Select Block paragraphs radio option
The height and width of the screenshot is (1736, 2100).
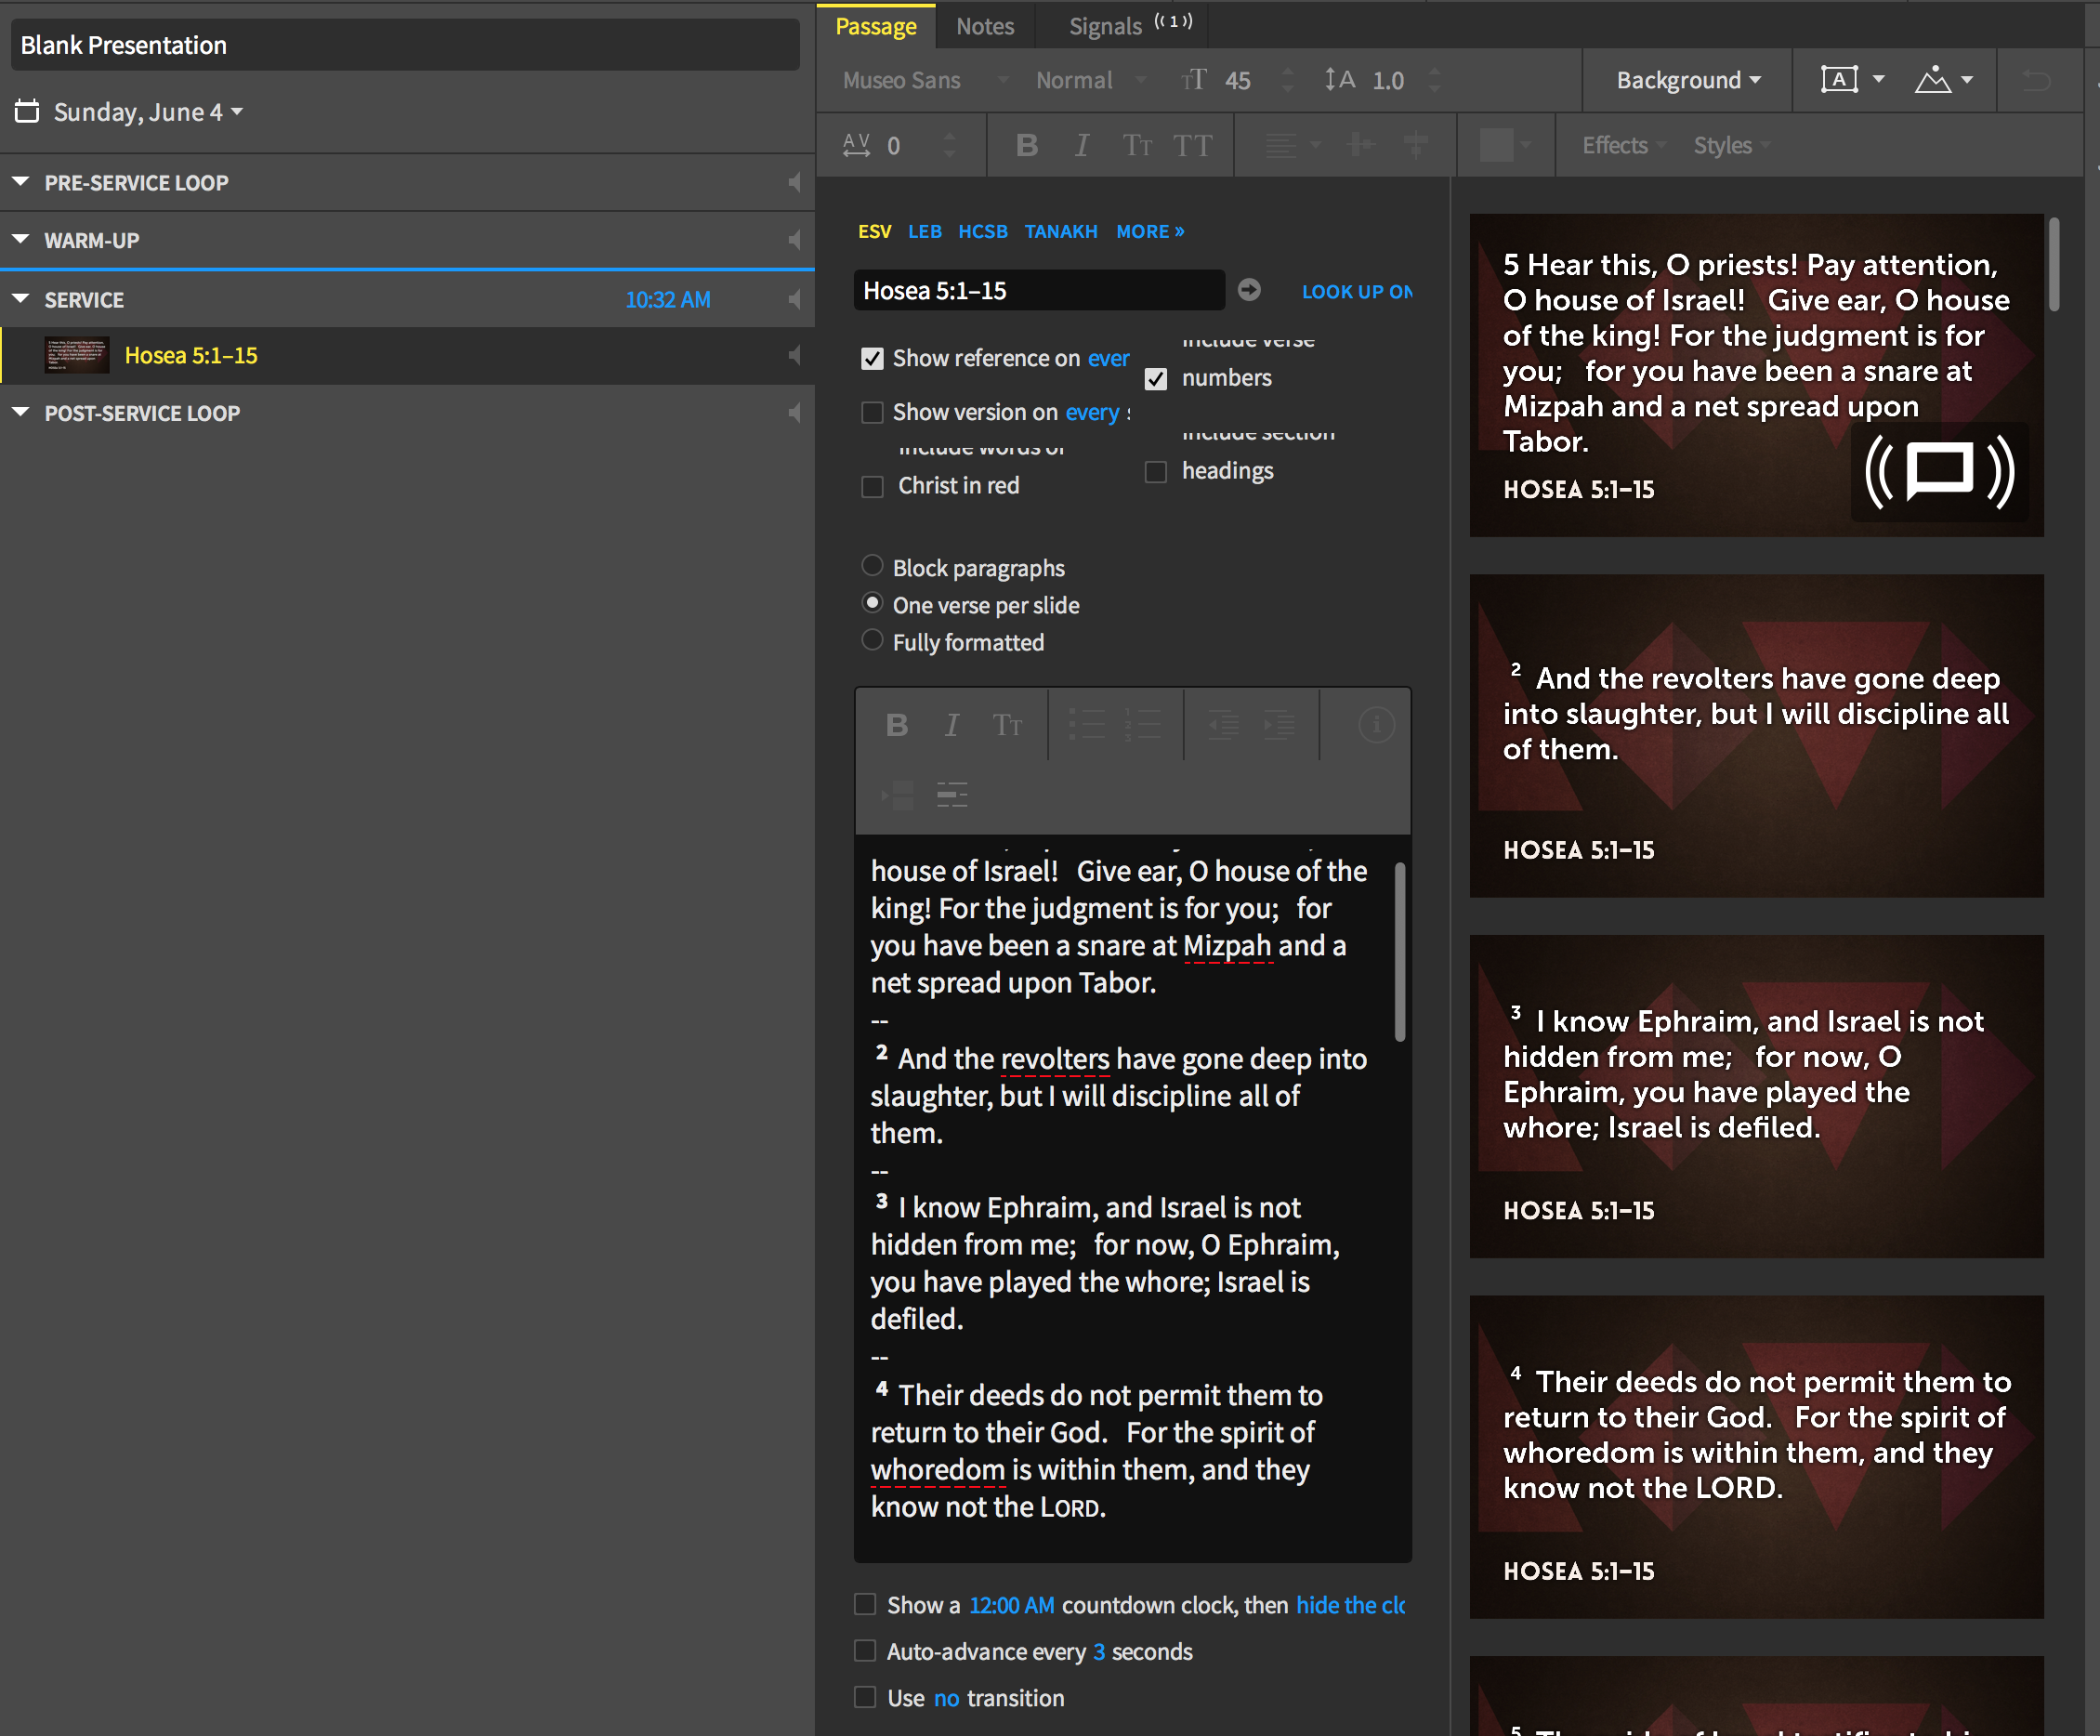click(x=873, y=566)
